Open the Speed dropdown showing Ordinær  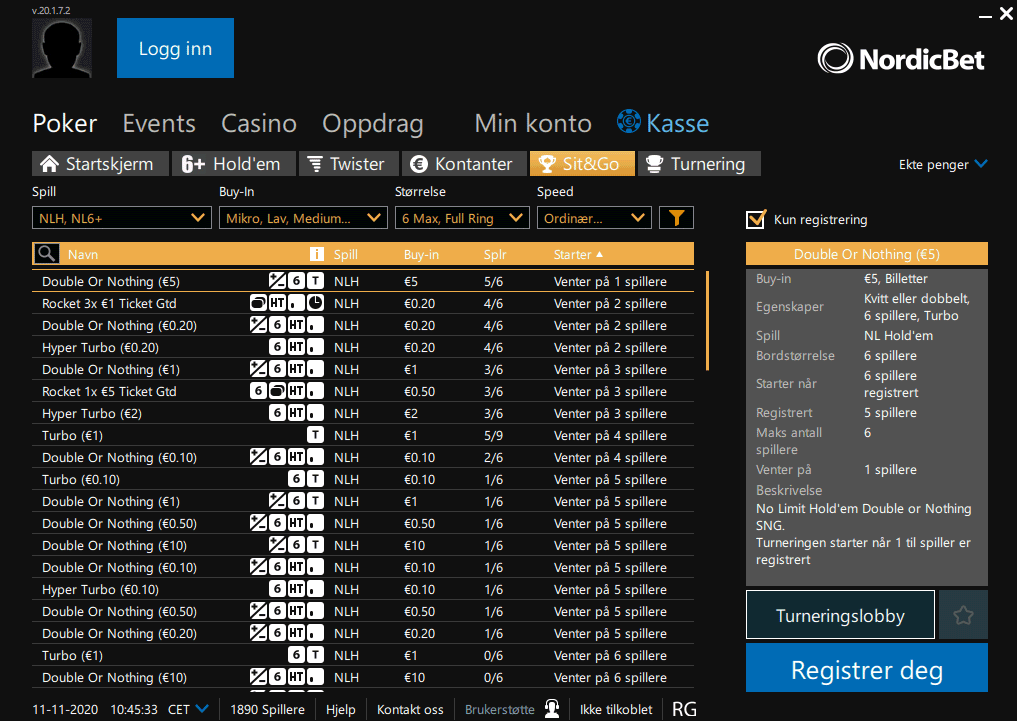pyautogui.click(x=594, y=218)
